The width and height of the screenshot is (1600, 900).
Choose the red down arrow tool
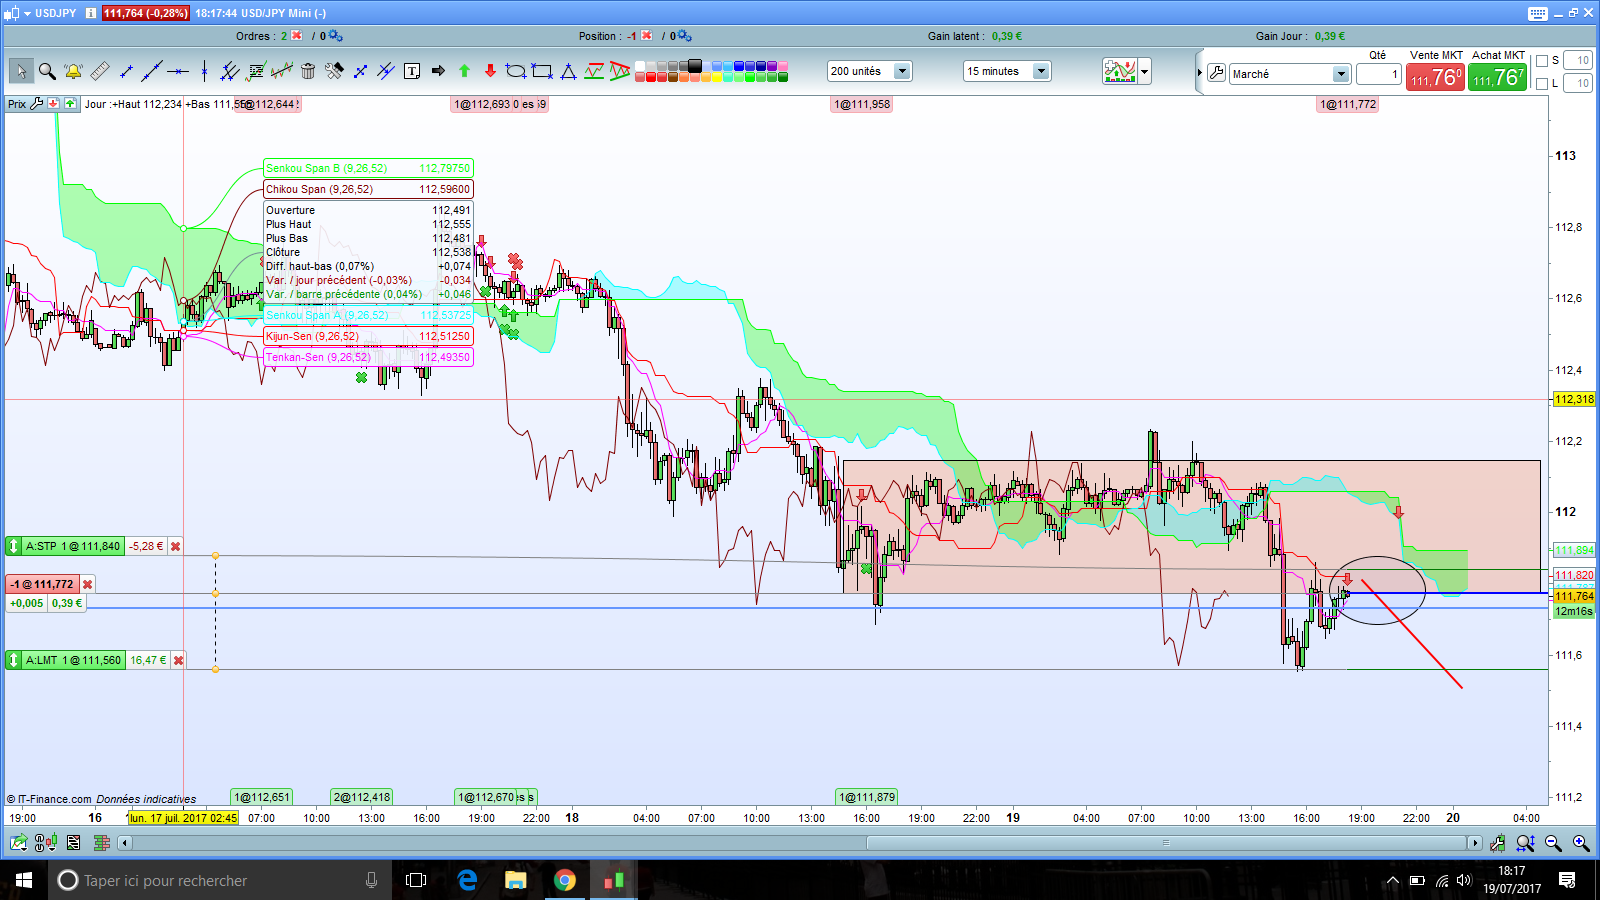pyautogui.click(x=490, y=71)
